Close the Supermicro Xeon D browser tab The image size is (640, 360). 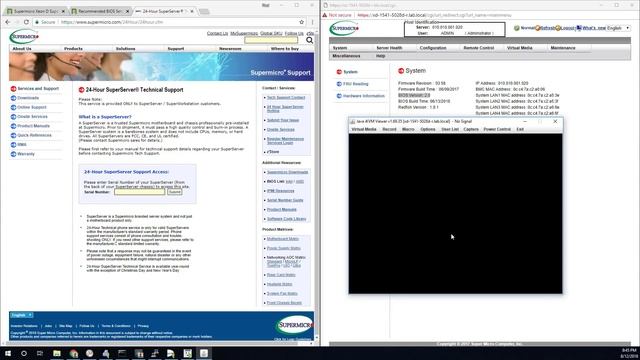[63, 11]
